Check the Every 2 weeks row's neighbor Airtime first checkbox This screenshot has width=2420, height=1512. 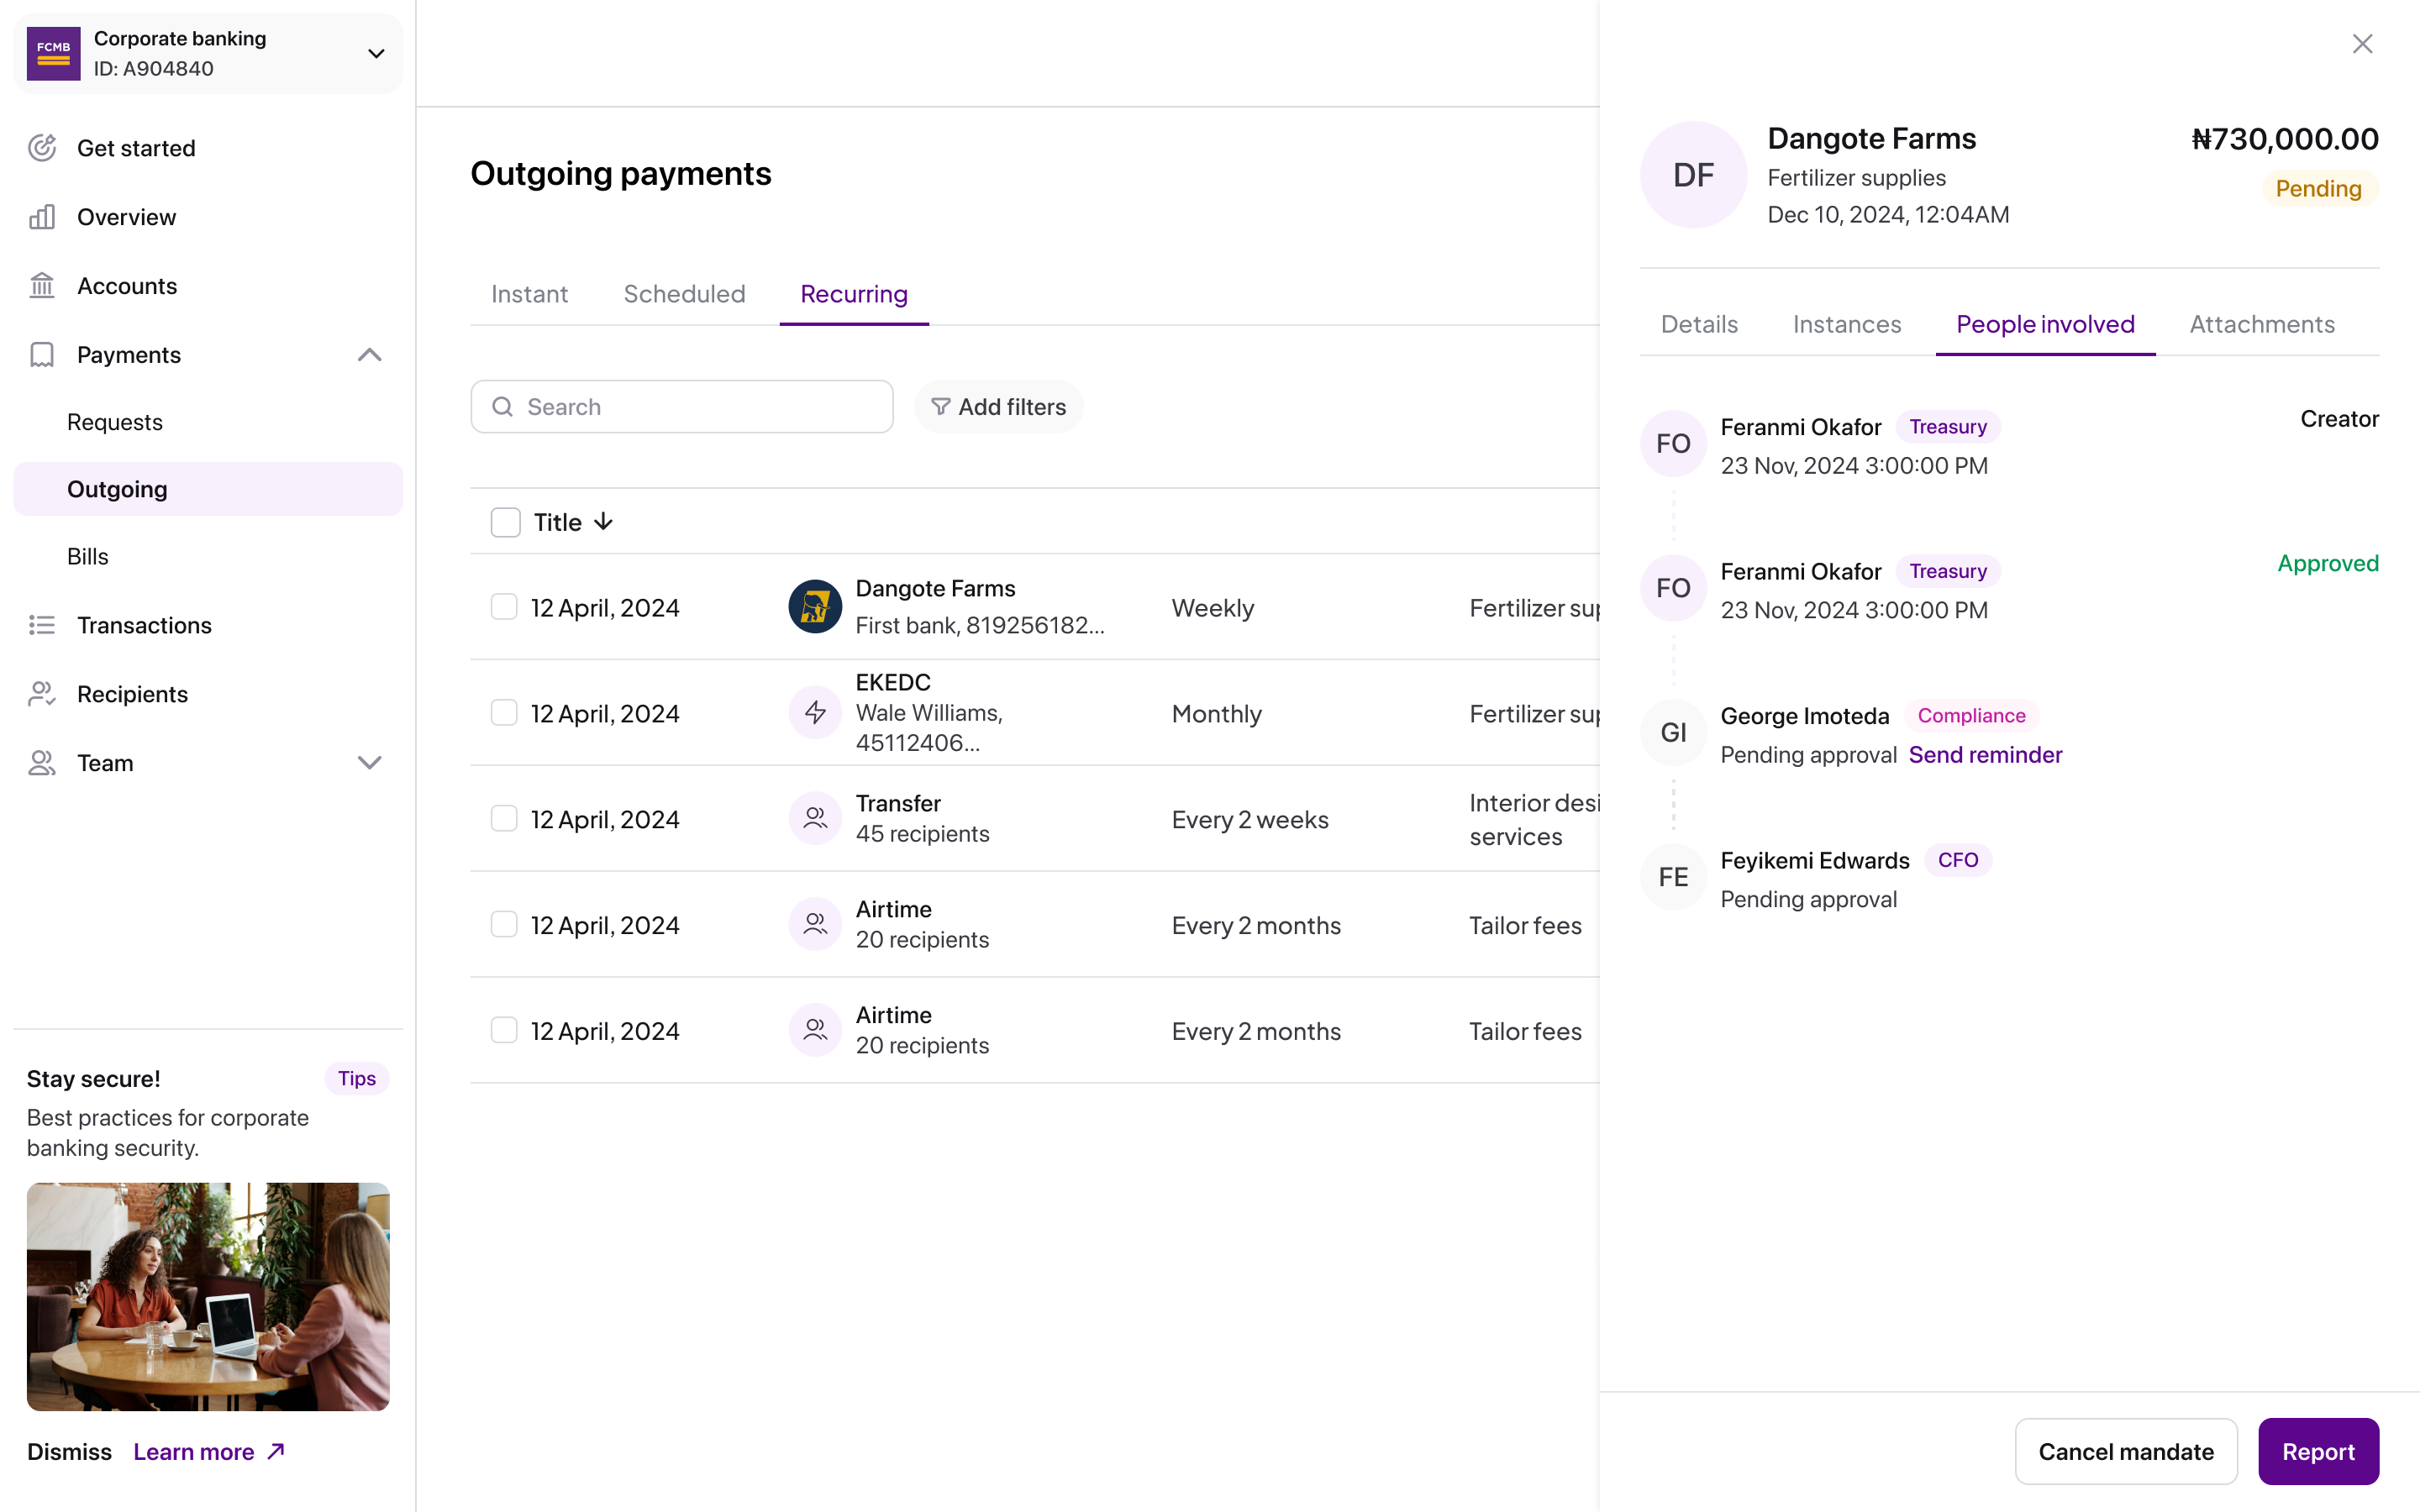tap(504, 925)
